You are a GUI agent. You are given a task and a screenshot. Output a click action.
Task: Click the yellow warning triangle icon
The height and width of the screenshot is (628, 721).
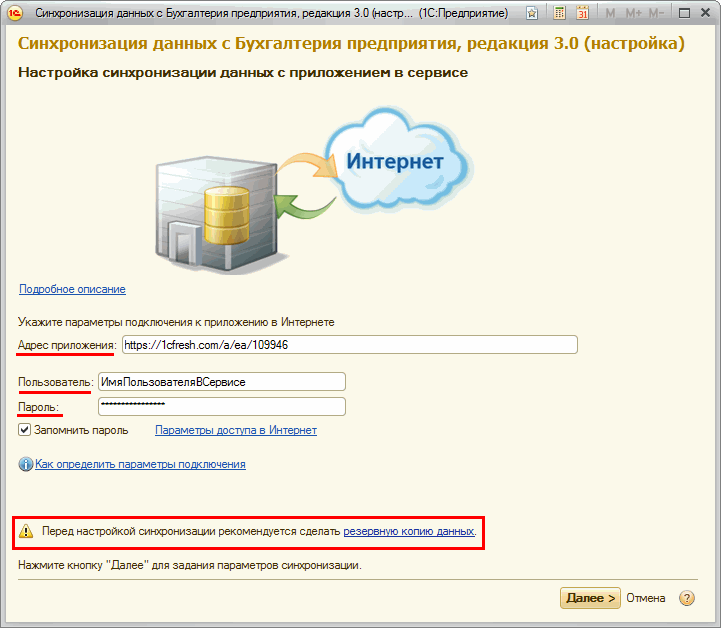pyautogui.click(x=26, y=532)
